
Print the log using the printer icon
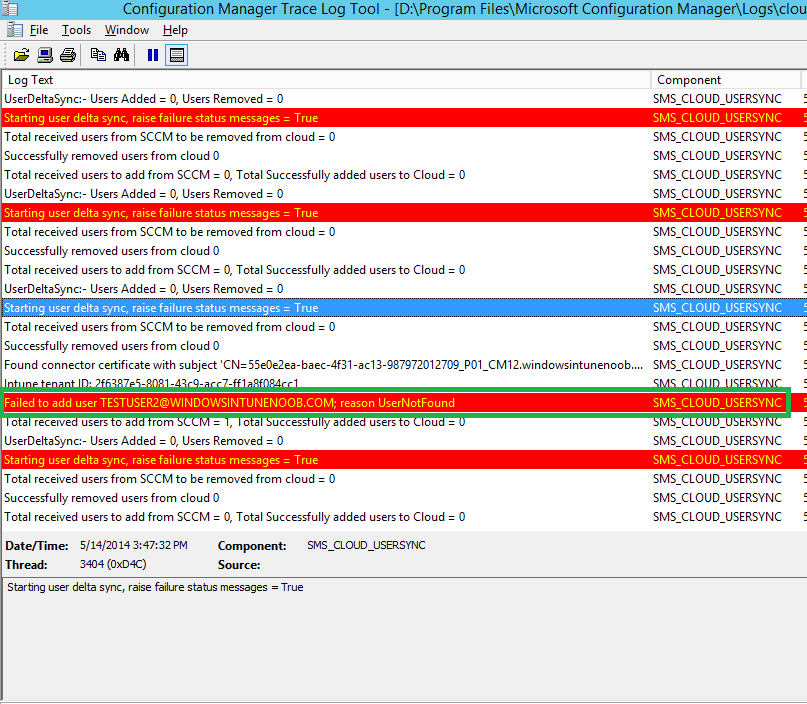click(68, 55)
